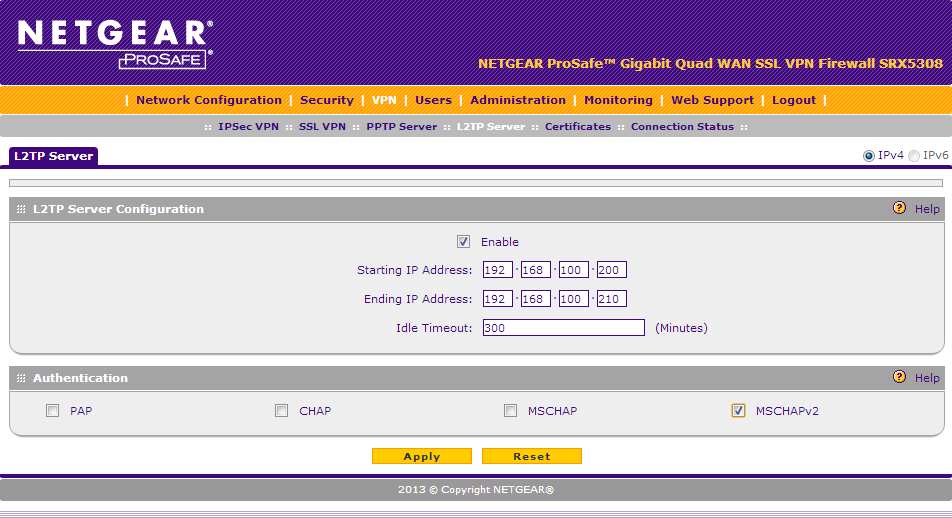Check the CHAP authentication box

[x=282, y=411]
